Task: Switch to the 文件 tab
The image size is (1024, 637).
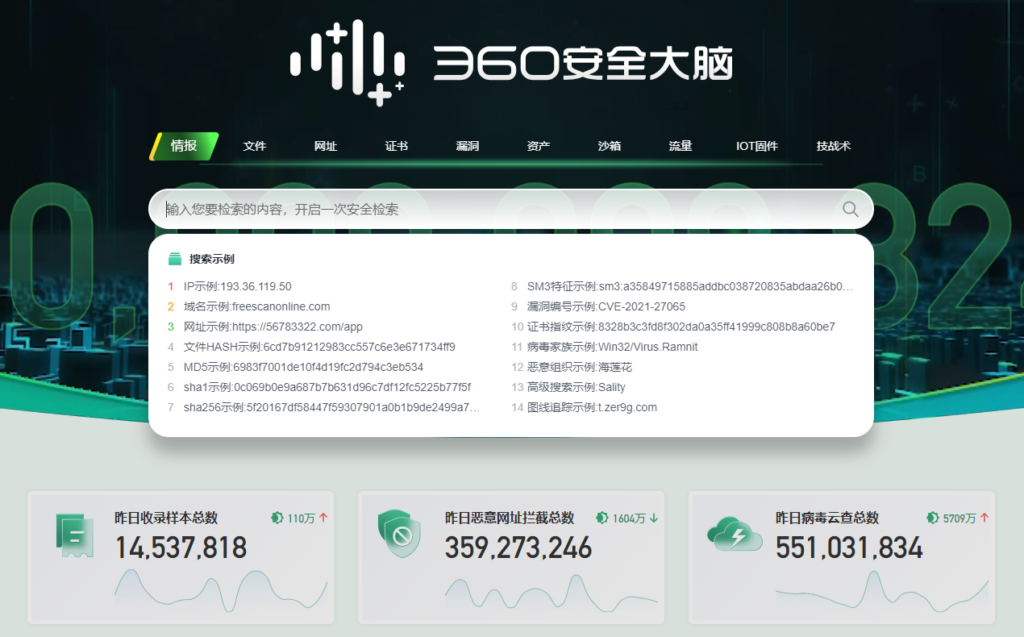Action: (256, 145)
